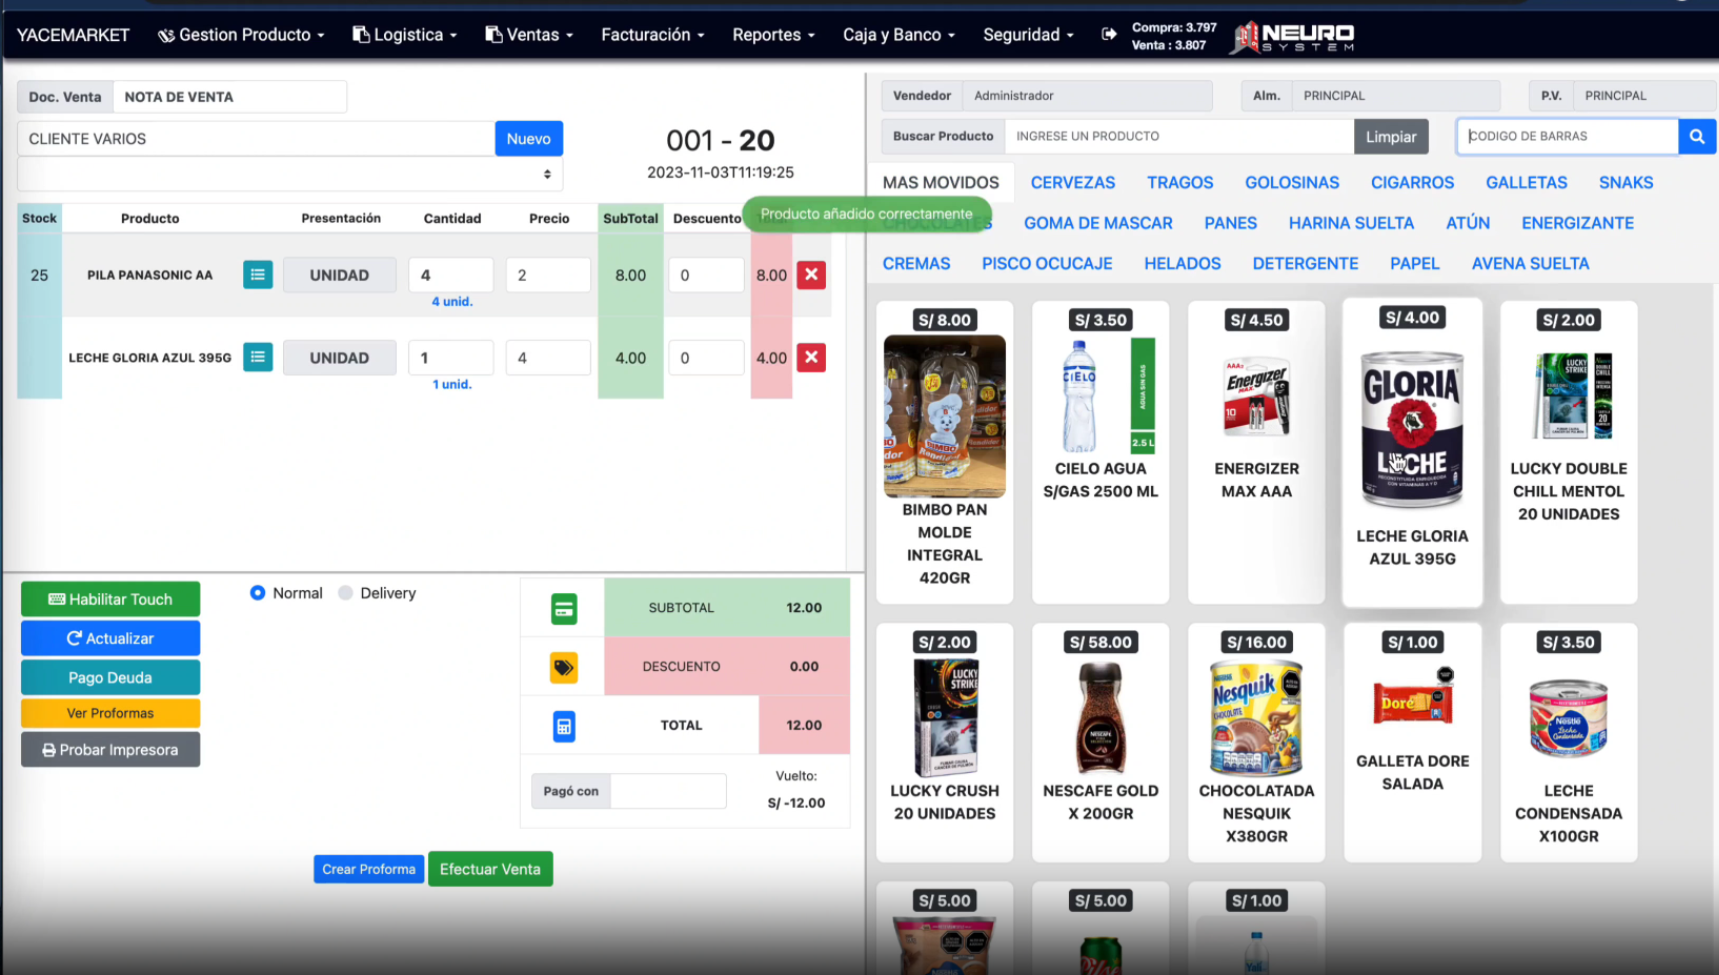Open the empty select below CLIENTE VARIOS
Viewport: 1719px width, 975px height.
pos(290,174)
